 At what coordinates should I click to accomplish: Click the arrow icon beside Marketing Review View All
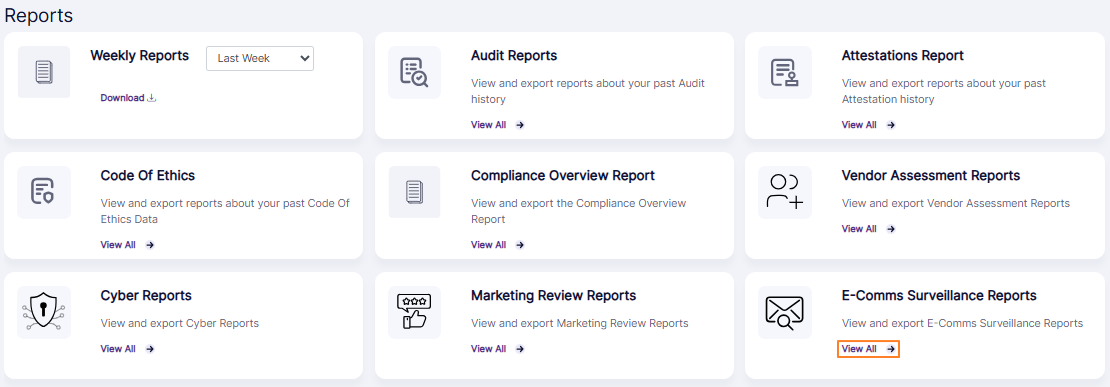pos(520,349)
